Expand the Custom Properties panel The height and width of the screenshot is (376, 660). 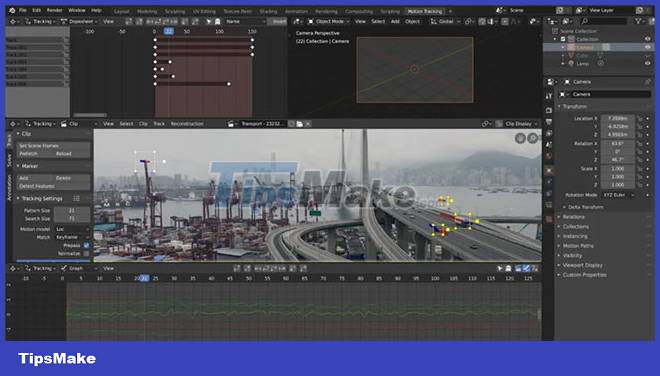pos(584,275)
